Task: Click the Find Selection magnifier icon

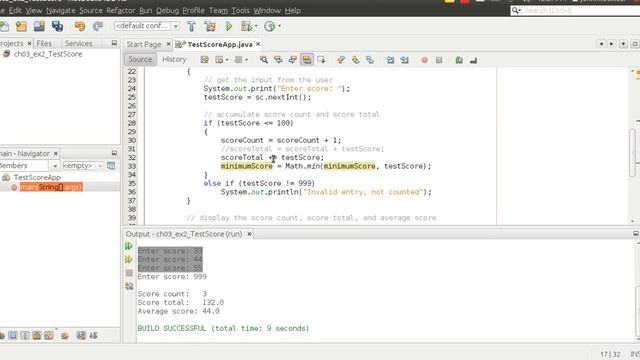Action: [x=264, y=60]
